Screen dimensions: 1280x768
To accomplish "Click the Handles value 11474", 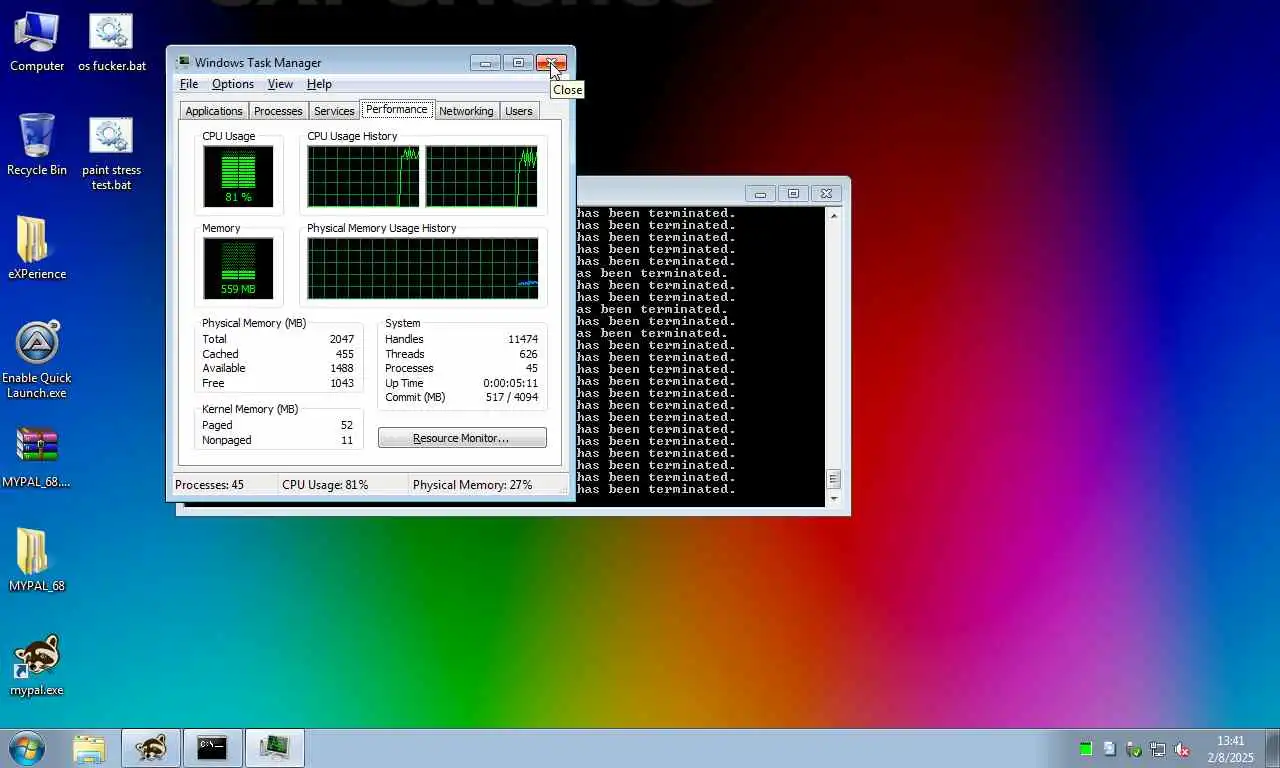I will (522, 339).
